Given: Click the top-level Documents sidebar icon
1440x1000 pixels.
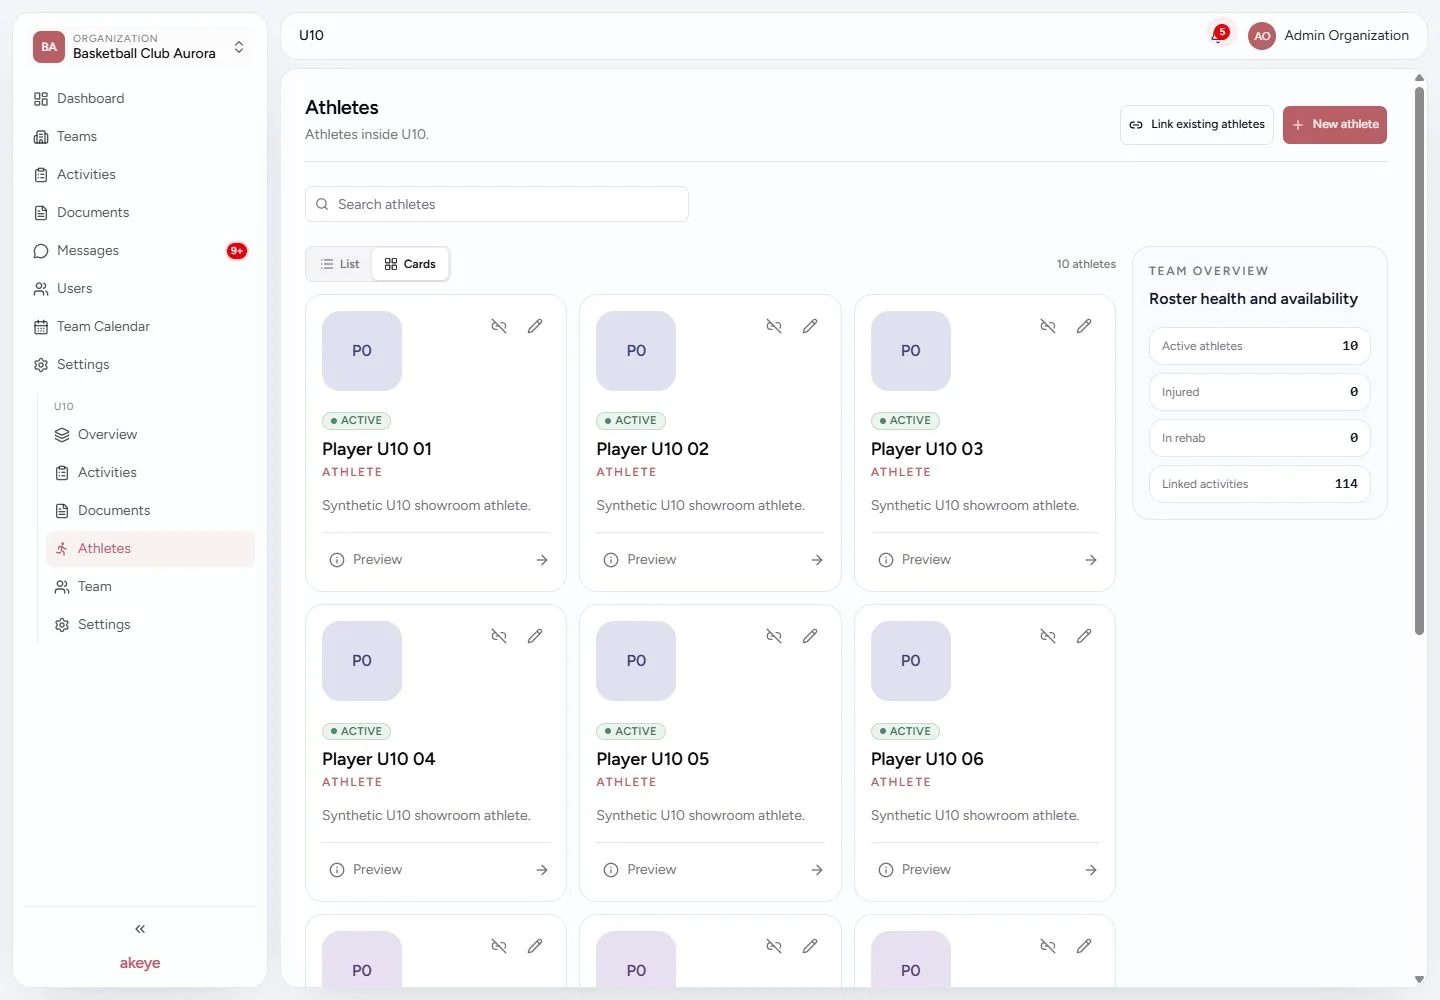Looking at the screenshot, I should click(x=41, y=213).
